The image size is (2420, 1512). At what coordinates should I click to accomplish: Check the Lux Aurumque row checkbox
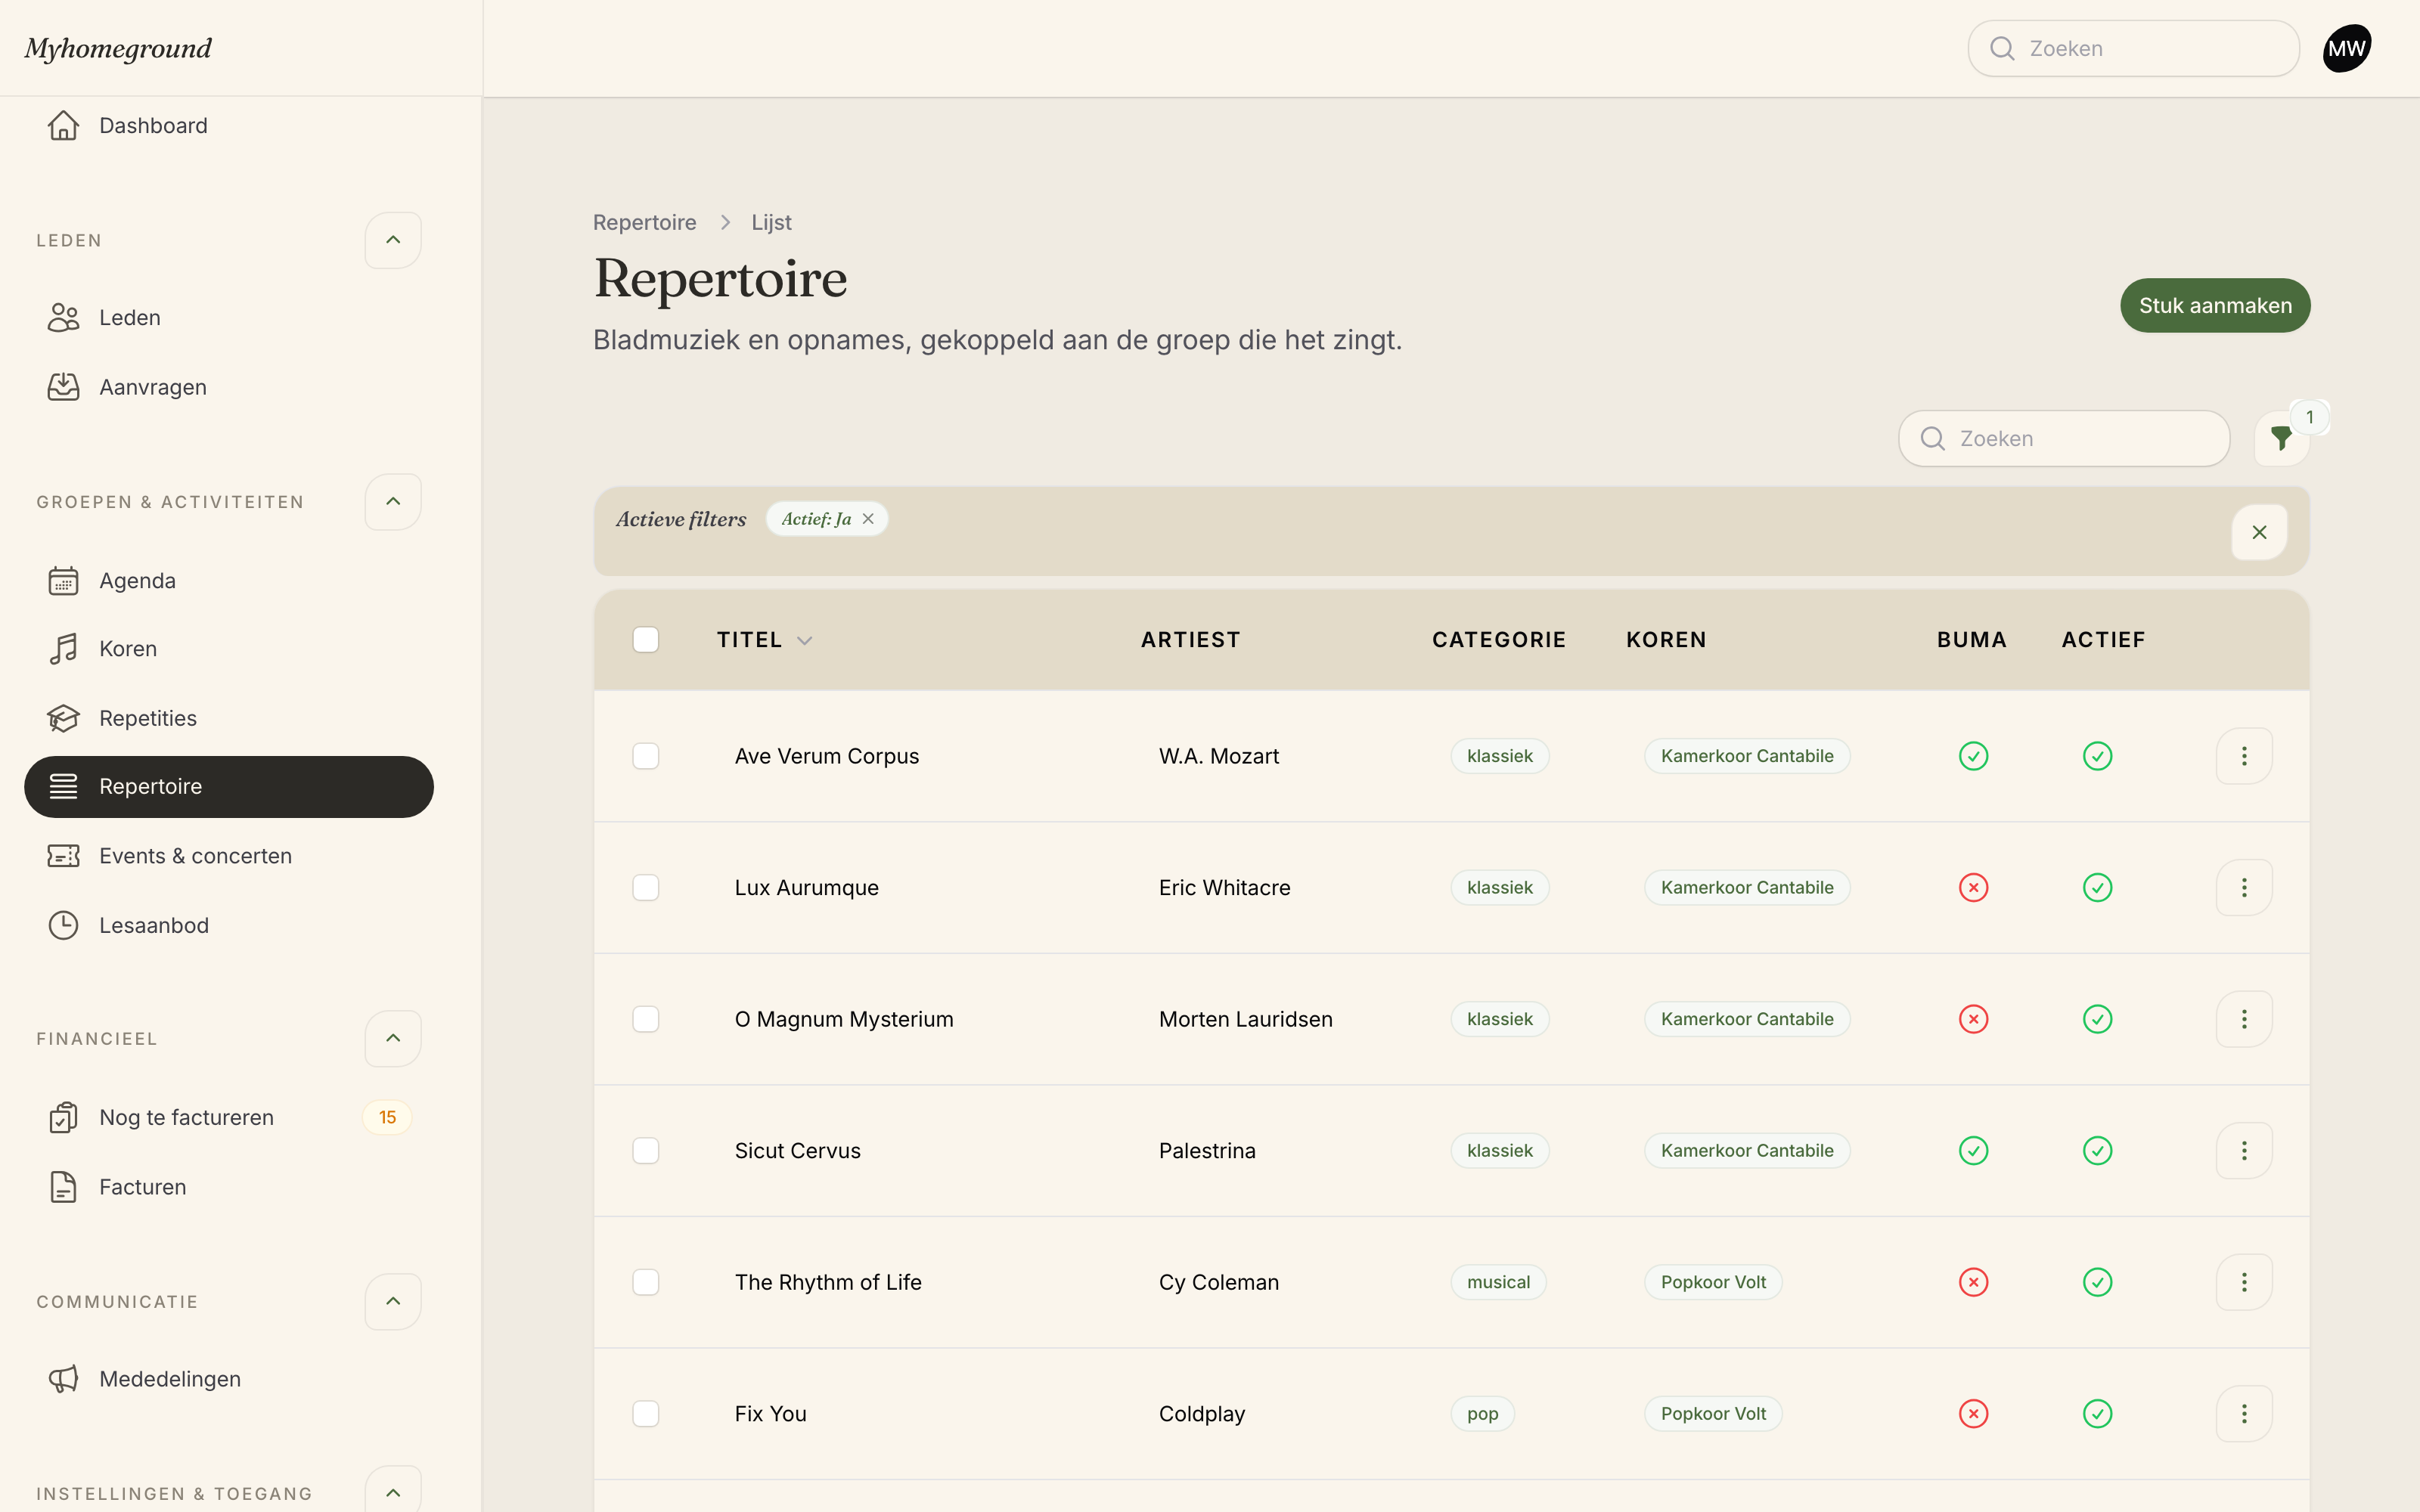click(x=646, y=887)
